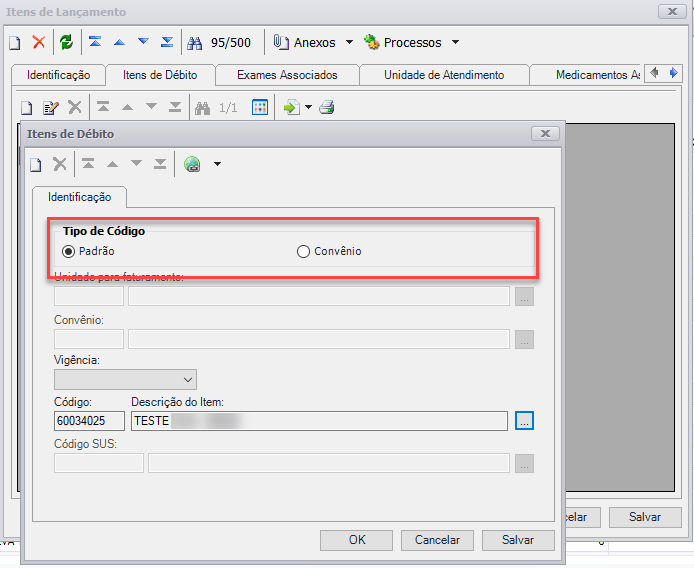Open Unidade de Atendimento tab
Image resolution: width=694 pixels, height=568 pixels.
coord(444,75)
